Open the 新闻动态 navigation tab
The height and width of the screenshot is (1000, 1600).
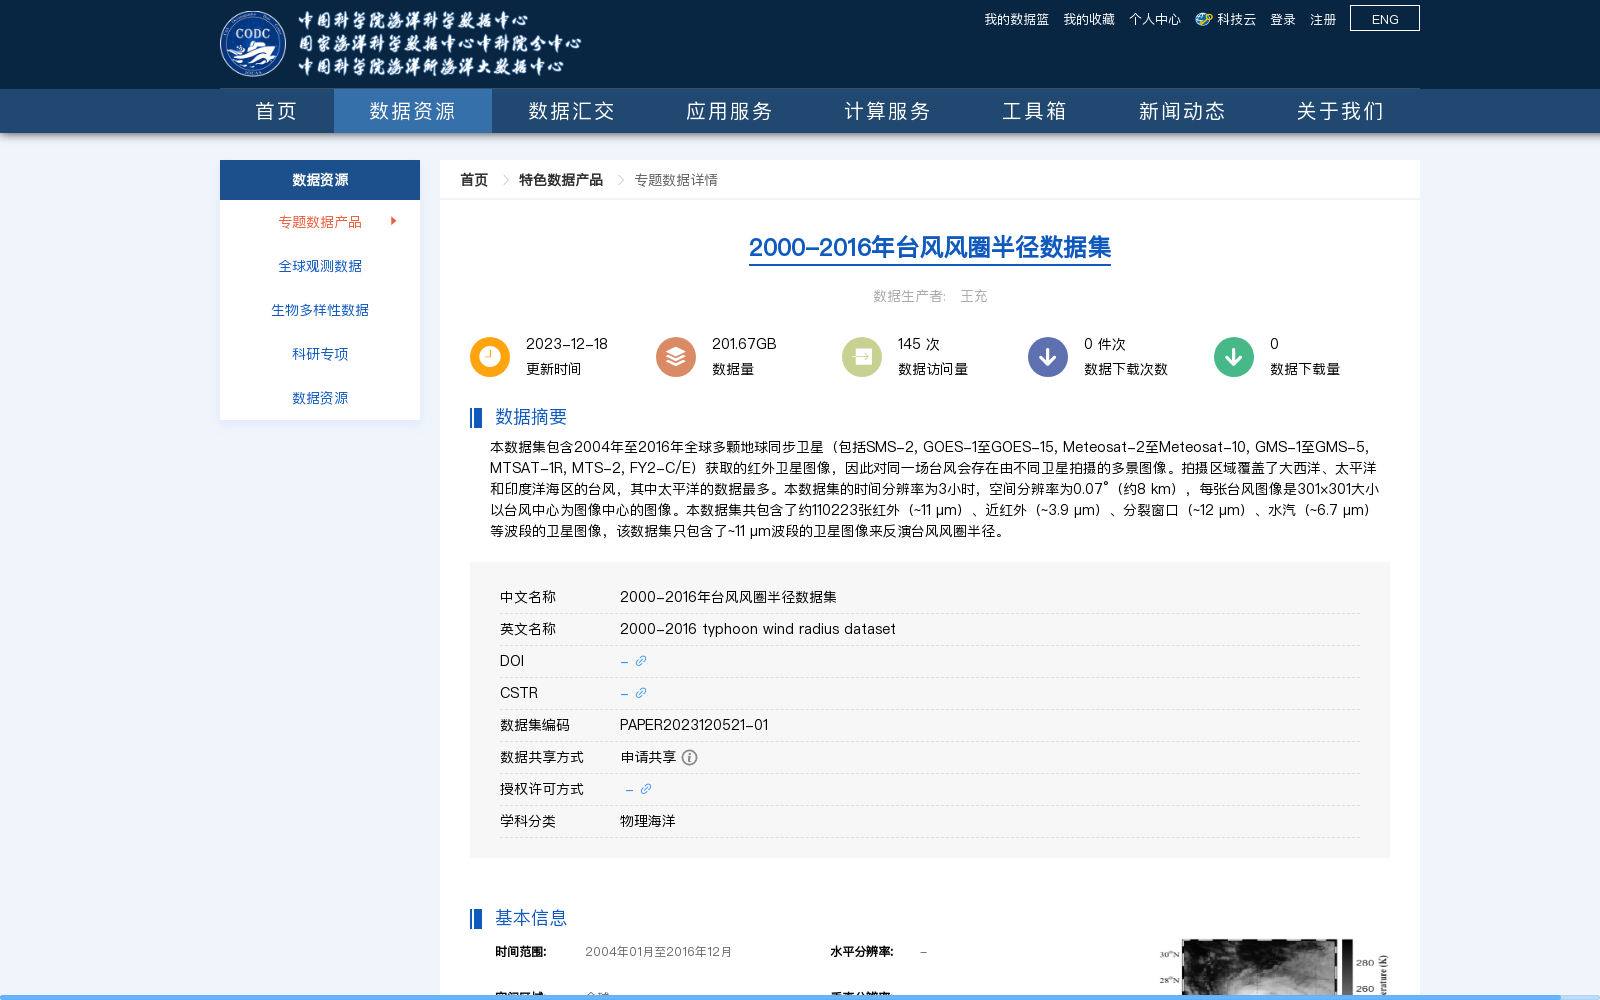(1182, 111)
